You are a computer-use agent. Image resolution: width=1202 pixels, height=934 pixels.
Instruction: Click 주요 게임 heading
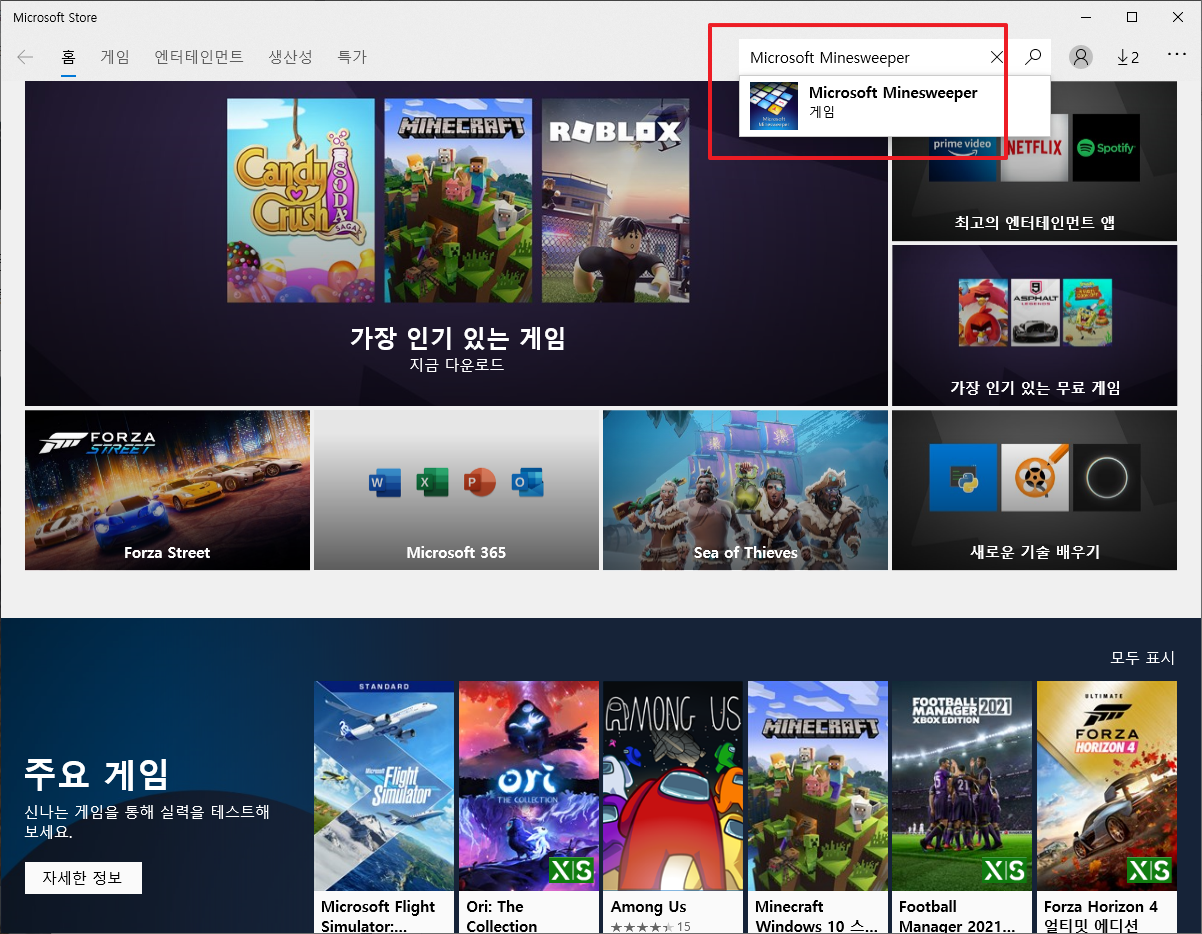[96, 773]
